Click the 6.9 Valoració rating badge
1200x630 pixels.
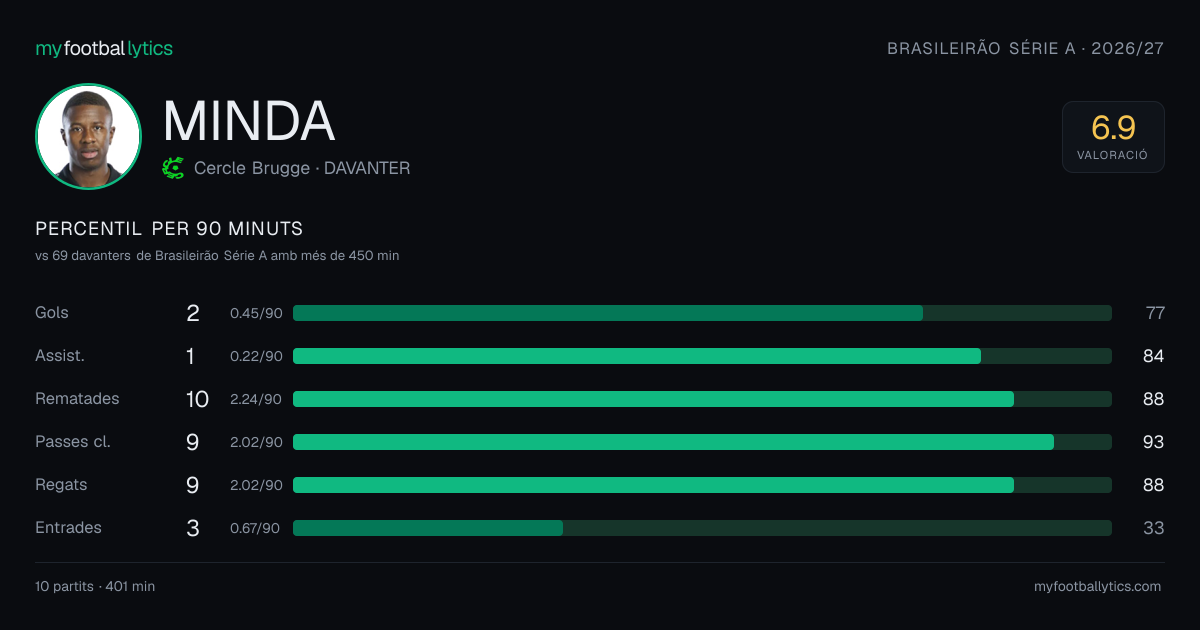click(1113, 137)
